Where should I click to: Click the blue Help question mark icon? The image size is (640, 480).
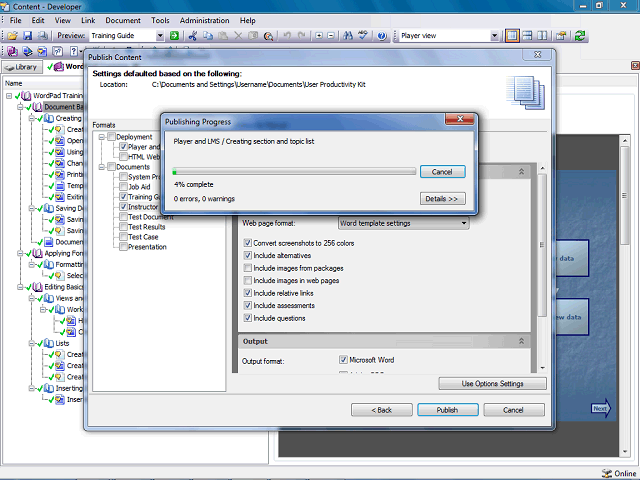point(382,36)
